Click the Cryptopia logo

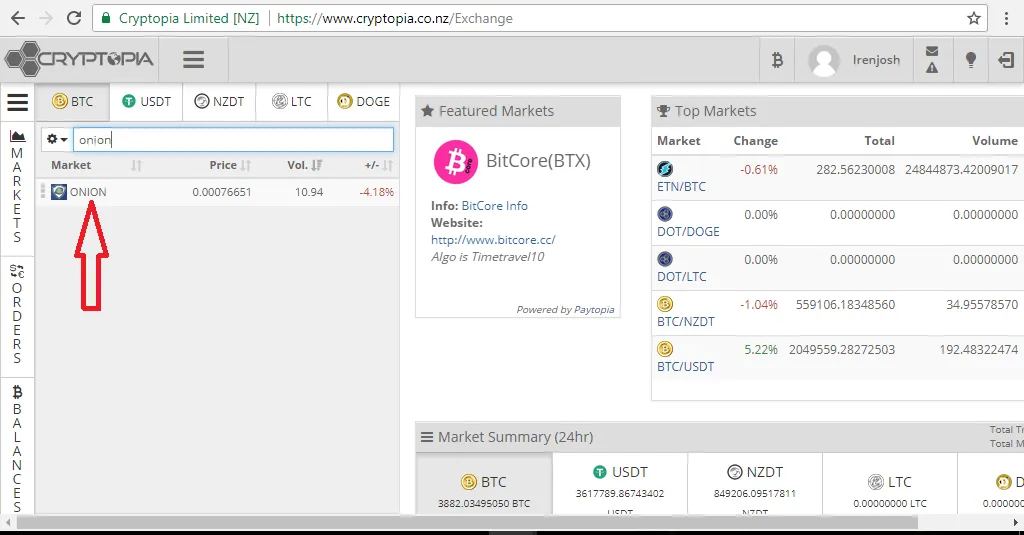(78, 59)
